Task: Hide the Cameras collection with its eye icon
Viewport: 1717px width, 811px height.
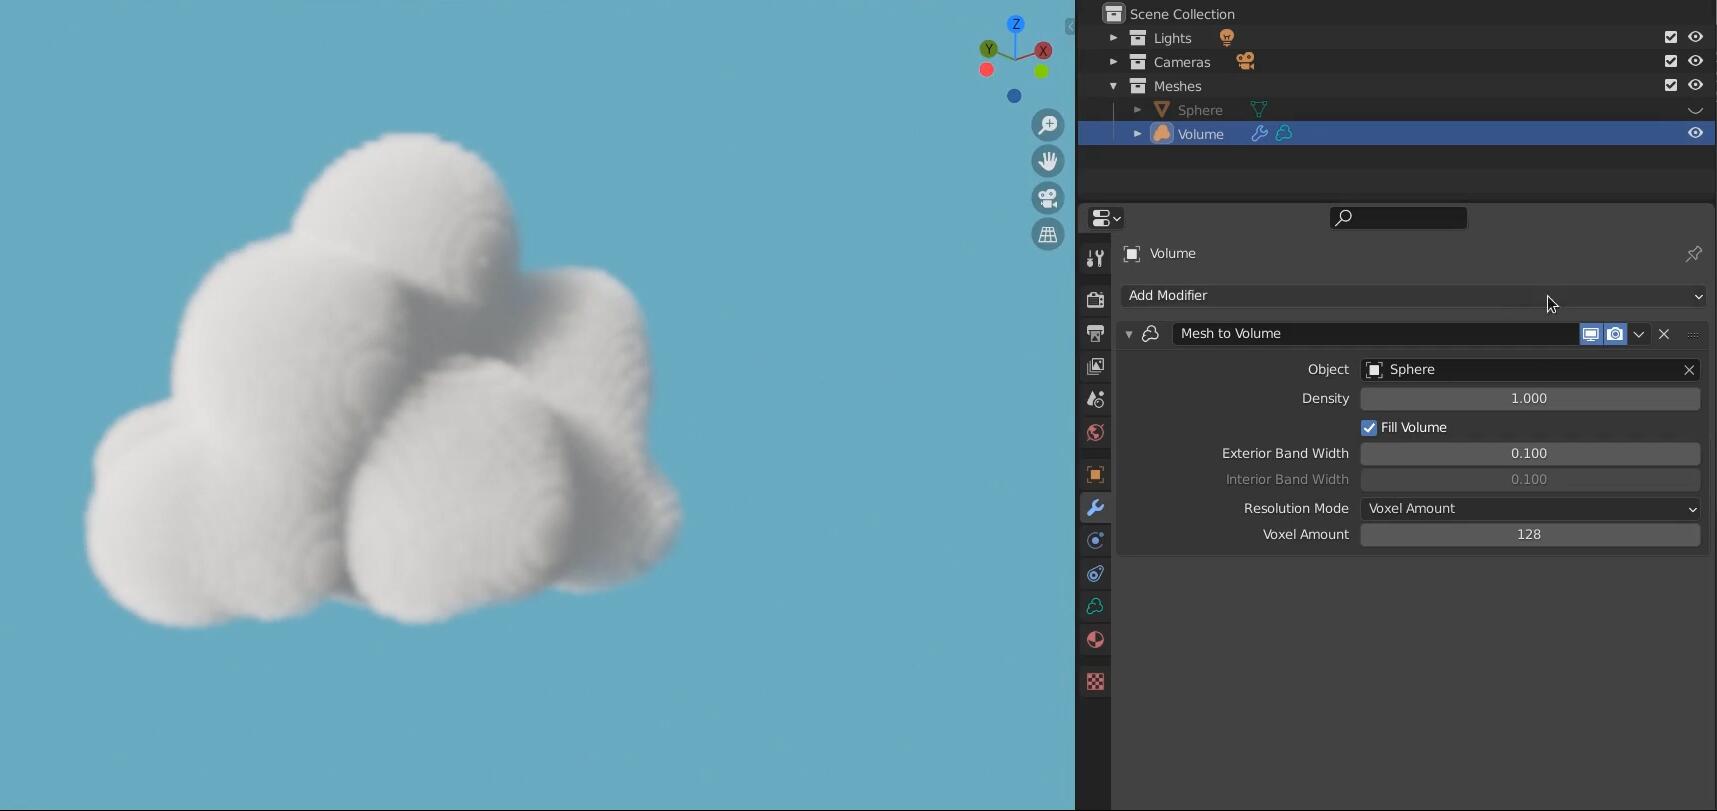Action: [1695, 61]
